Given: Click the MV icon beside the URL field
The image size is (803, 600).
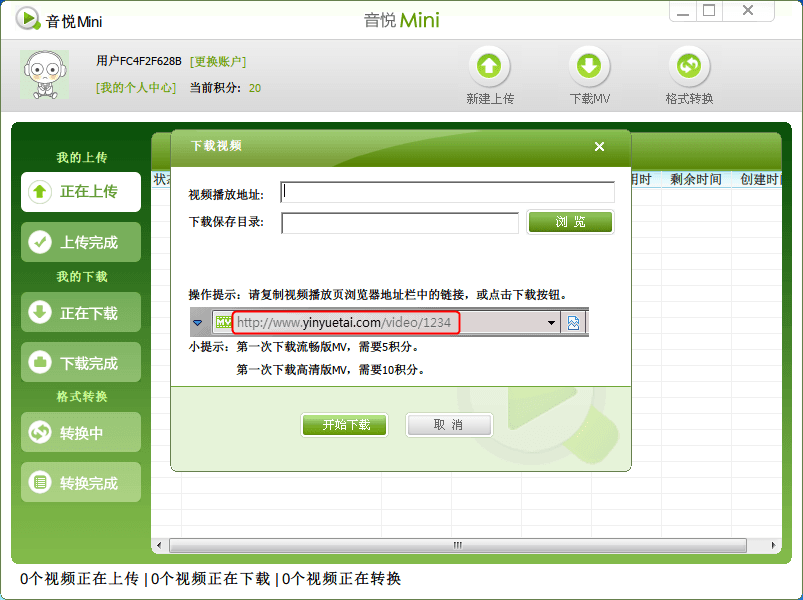Looking at the screenshot, I should pos(221,322).
